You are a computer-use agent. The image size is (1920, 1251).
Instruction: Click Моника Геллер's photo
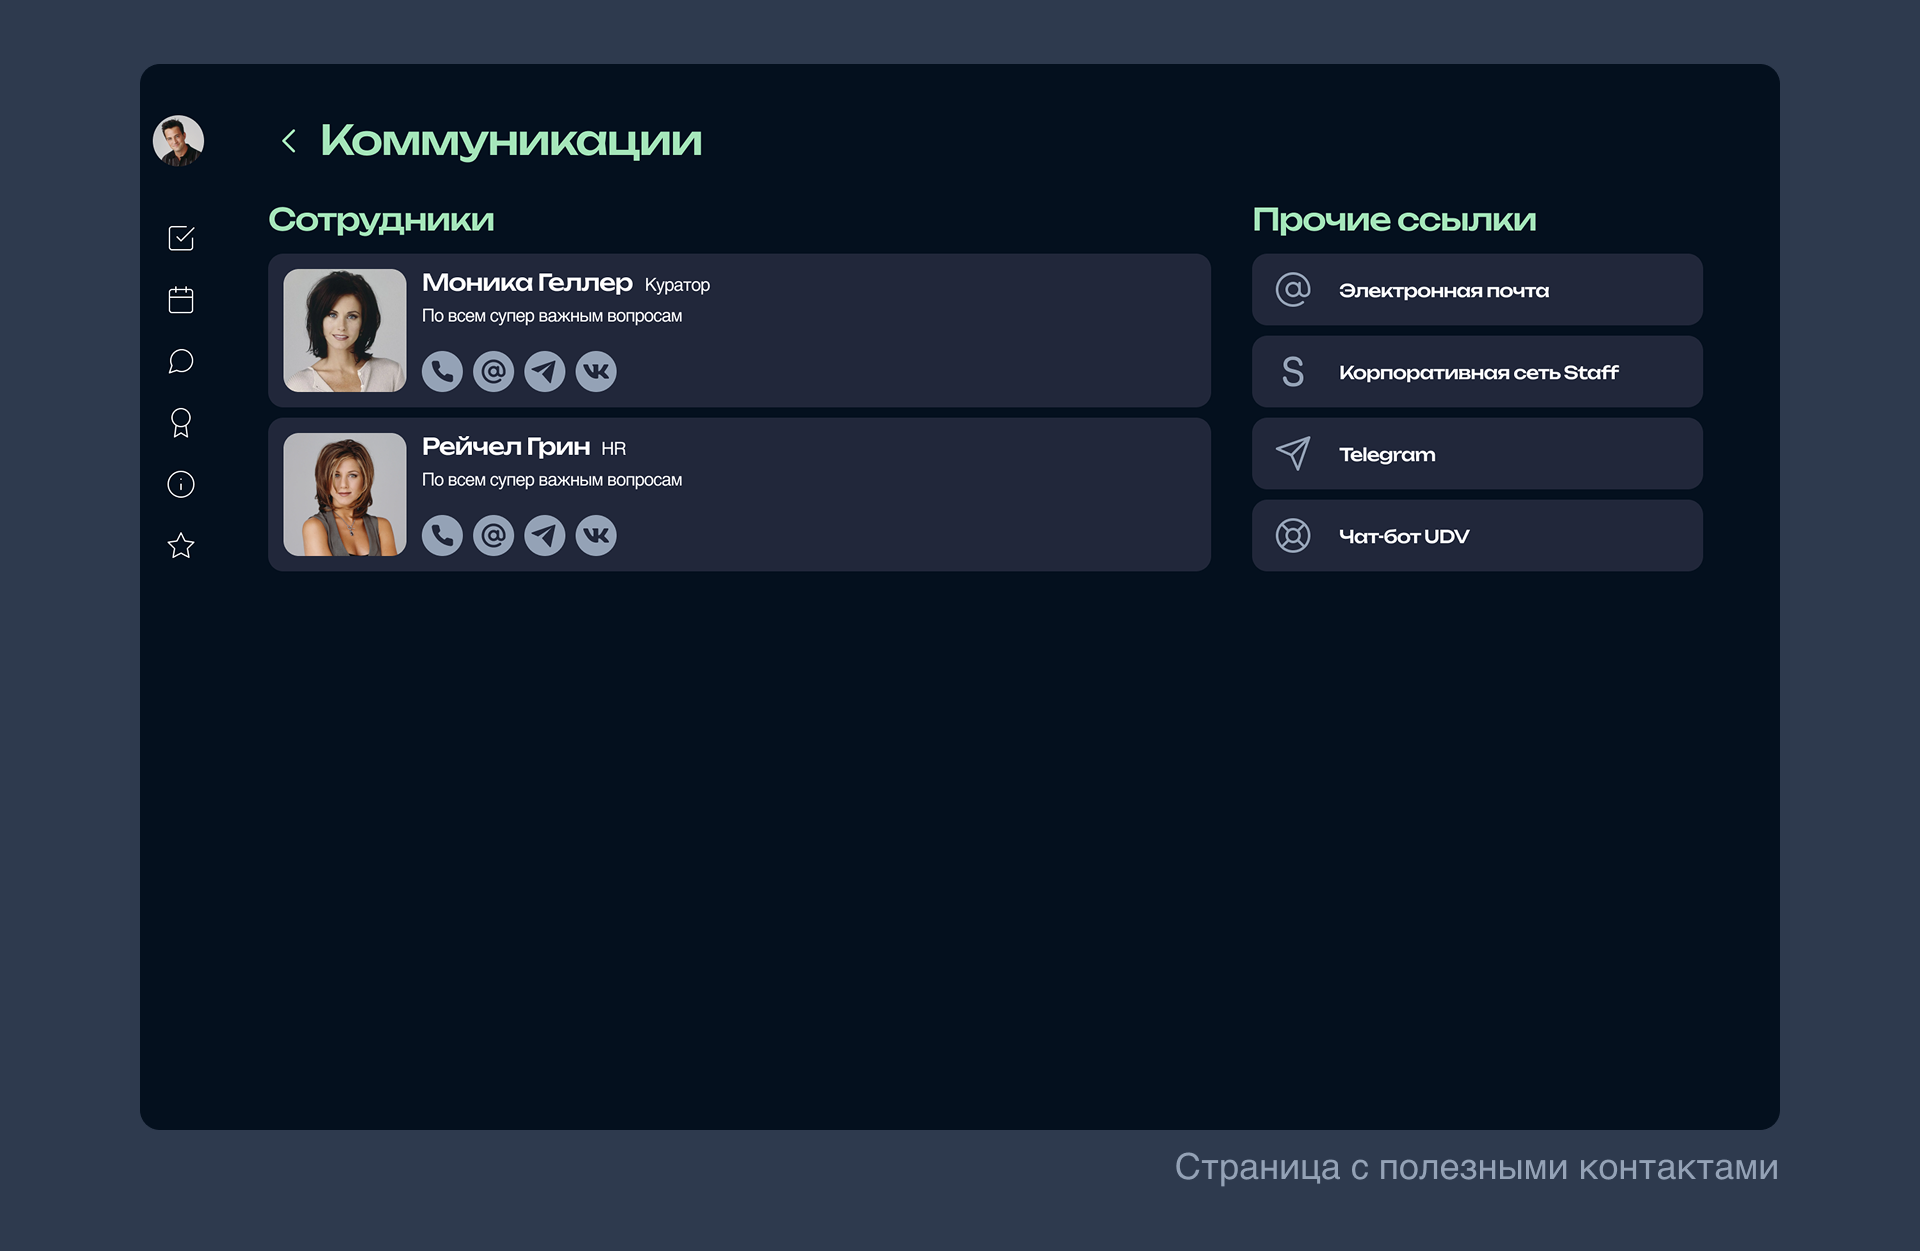click(345, 330)
